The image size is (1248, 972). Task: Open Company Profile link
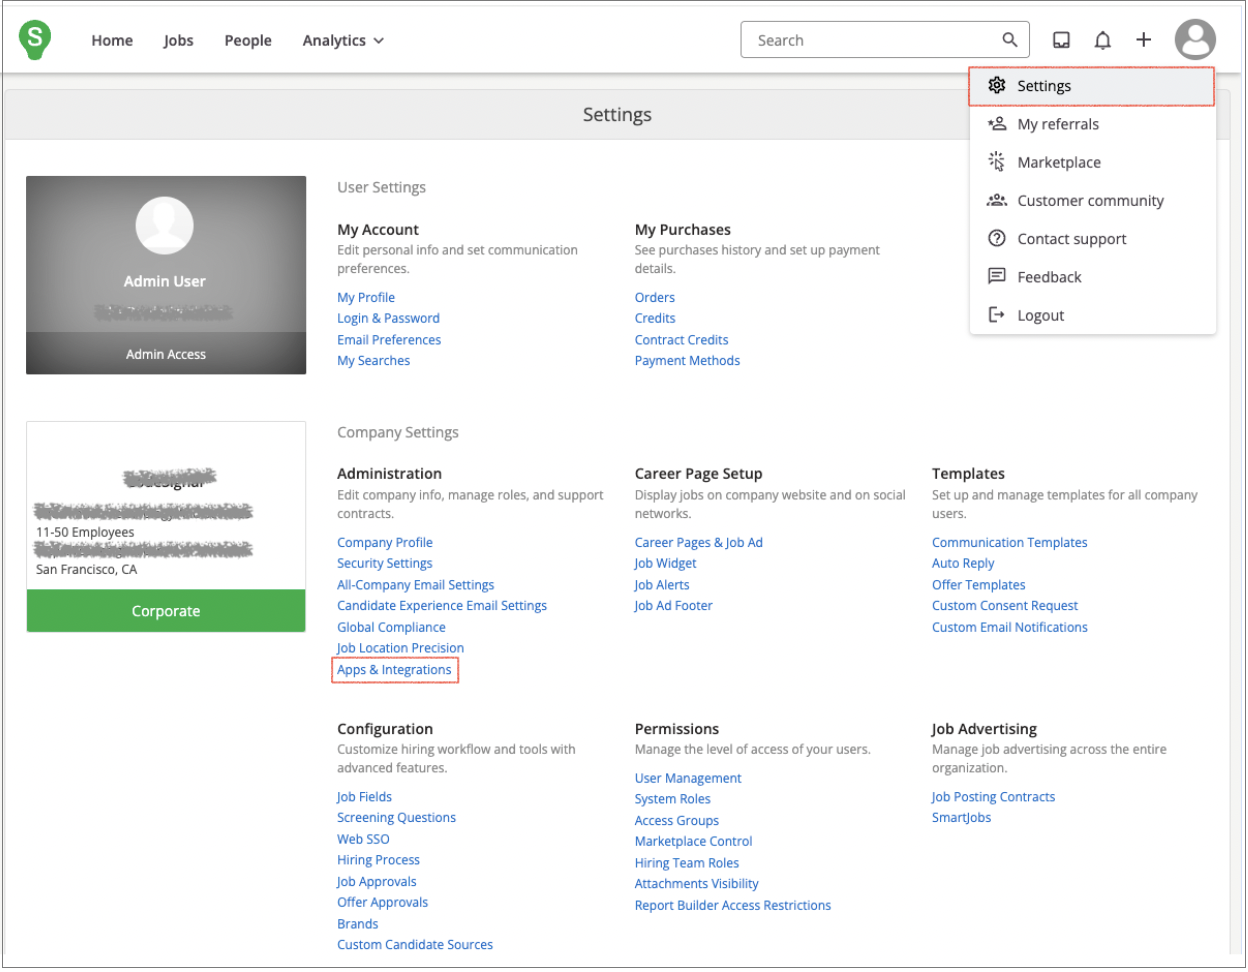coord(385,543)
